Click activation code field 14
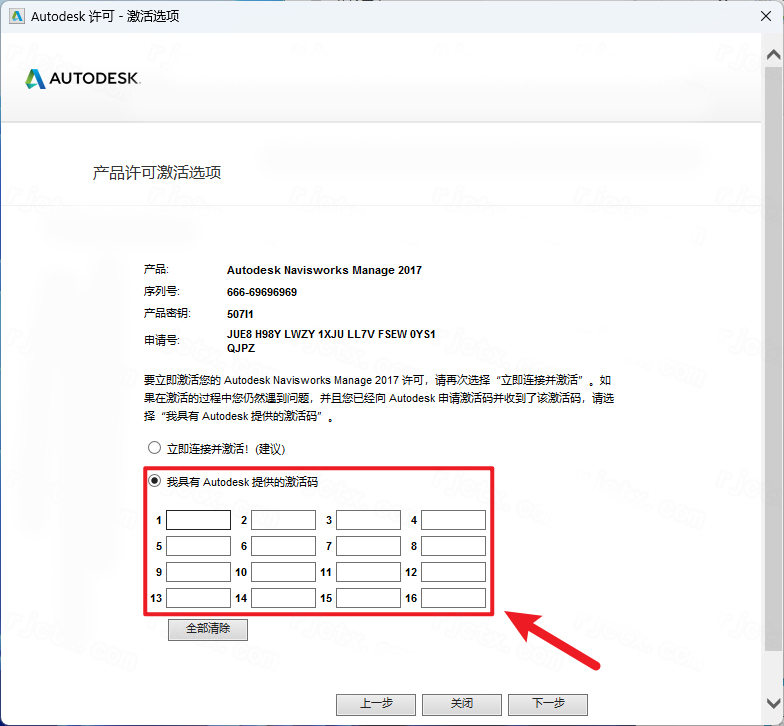 pos(284,598)
